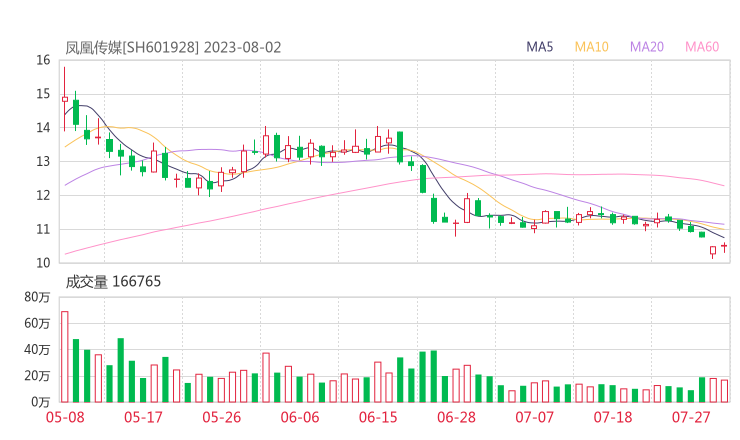Click the stock title 凤凰传媒[SH601928] 2023-08-02
Image resolution: width=740 pixels, height=440 pixels.
[173, 47]
